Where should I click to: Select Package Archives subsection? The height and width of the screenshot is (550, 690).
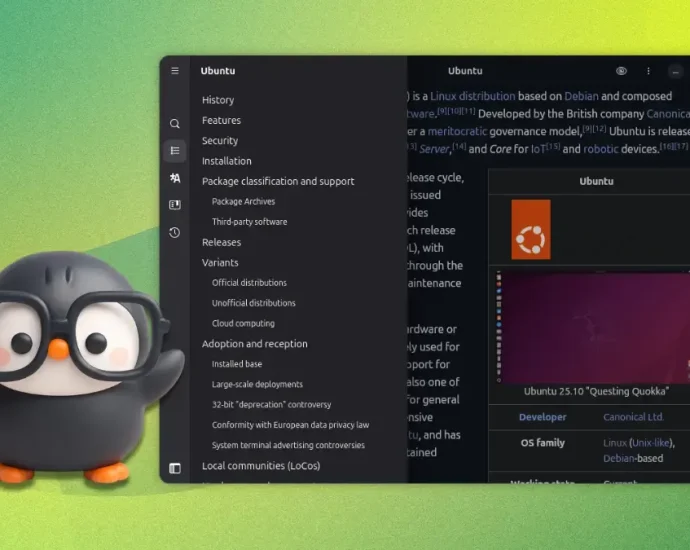243,202
